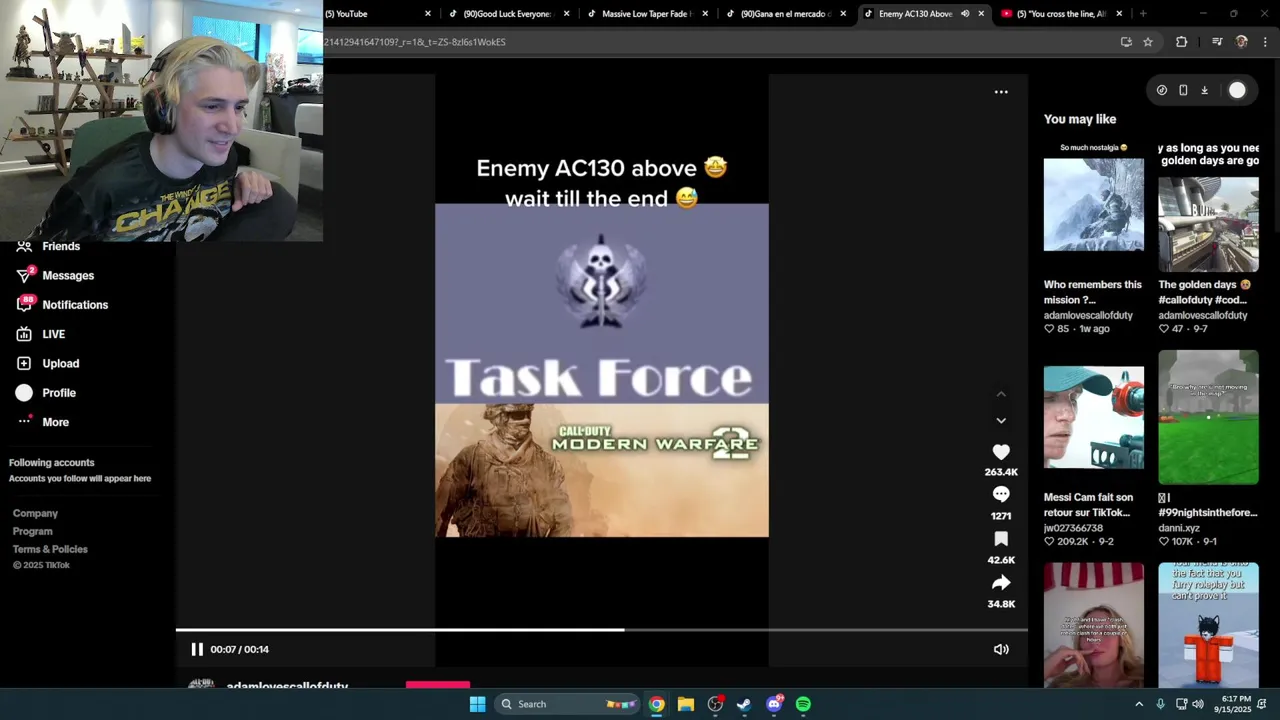Expand More in the sidebar
Image resolution: width=1280 pixels, height=720 pixels.
coord(56,422)
